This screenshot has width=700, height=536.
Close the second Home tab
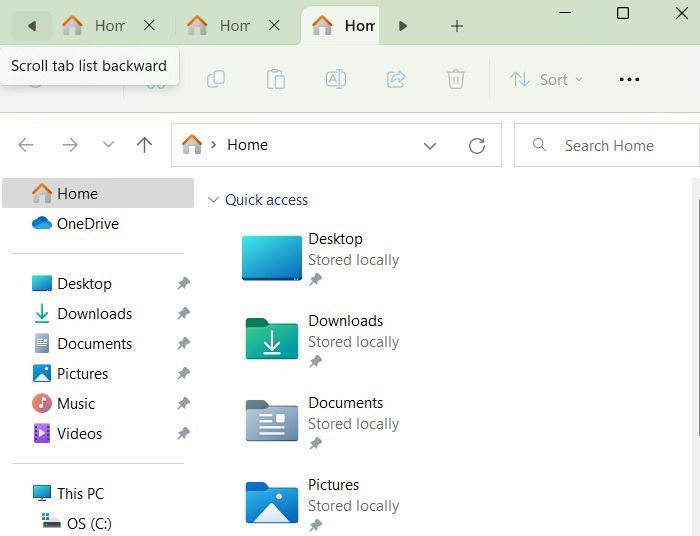pyautogui.click(x=274, y=25)
